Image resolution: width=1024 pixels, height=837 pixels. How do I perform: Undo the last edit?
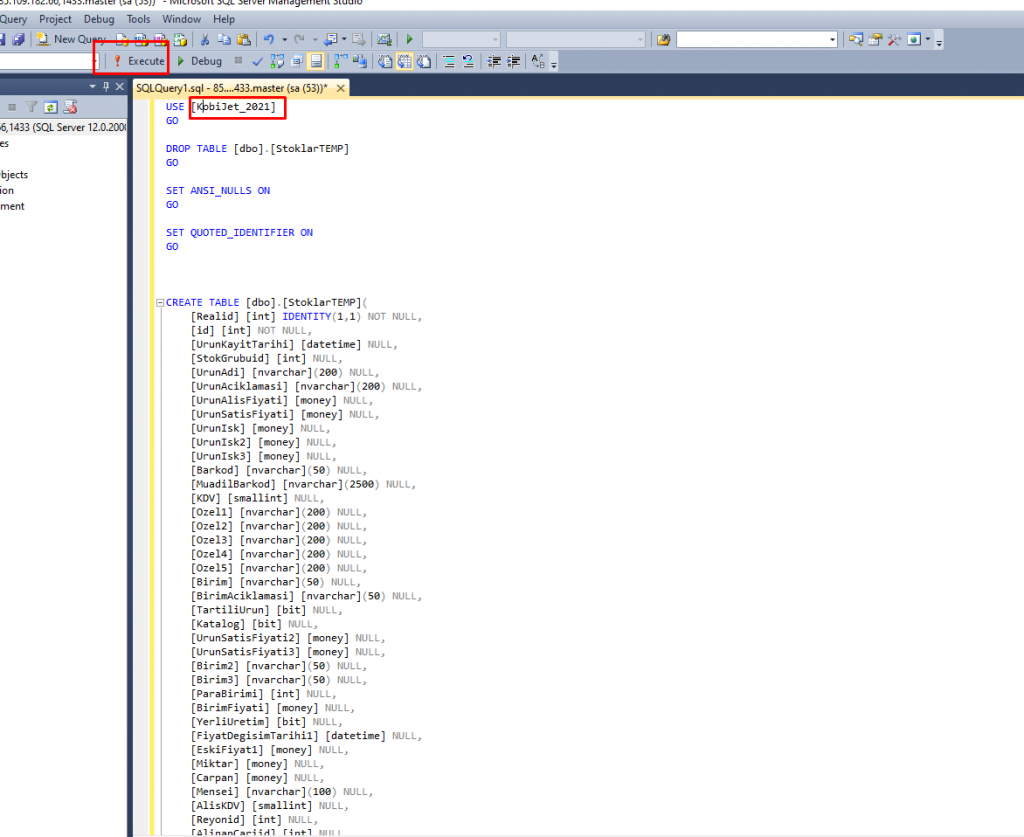pos(268,39)
